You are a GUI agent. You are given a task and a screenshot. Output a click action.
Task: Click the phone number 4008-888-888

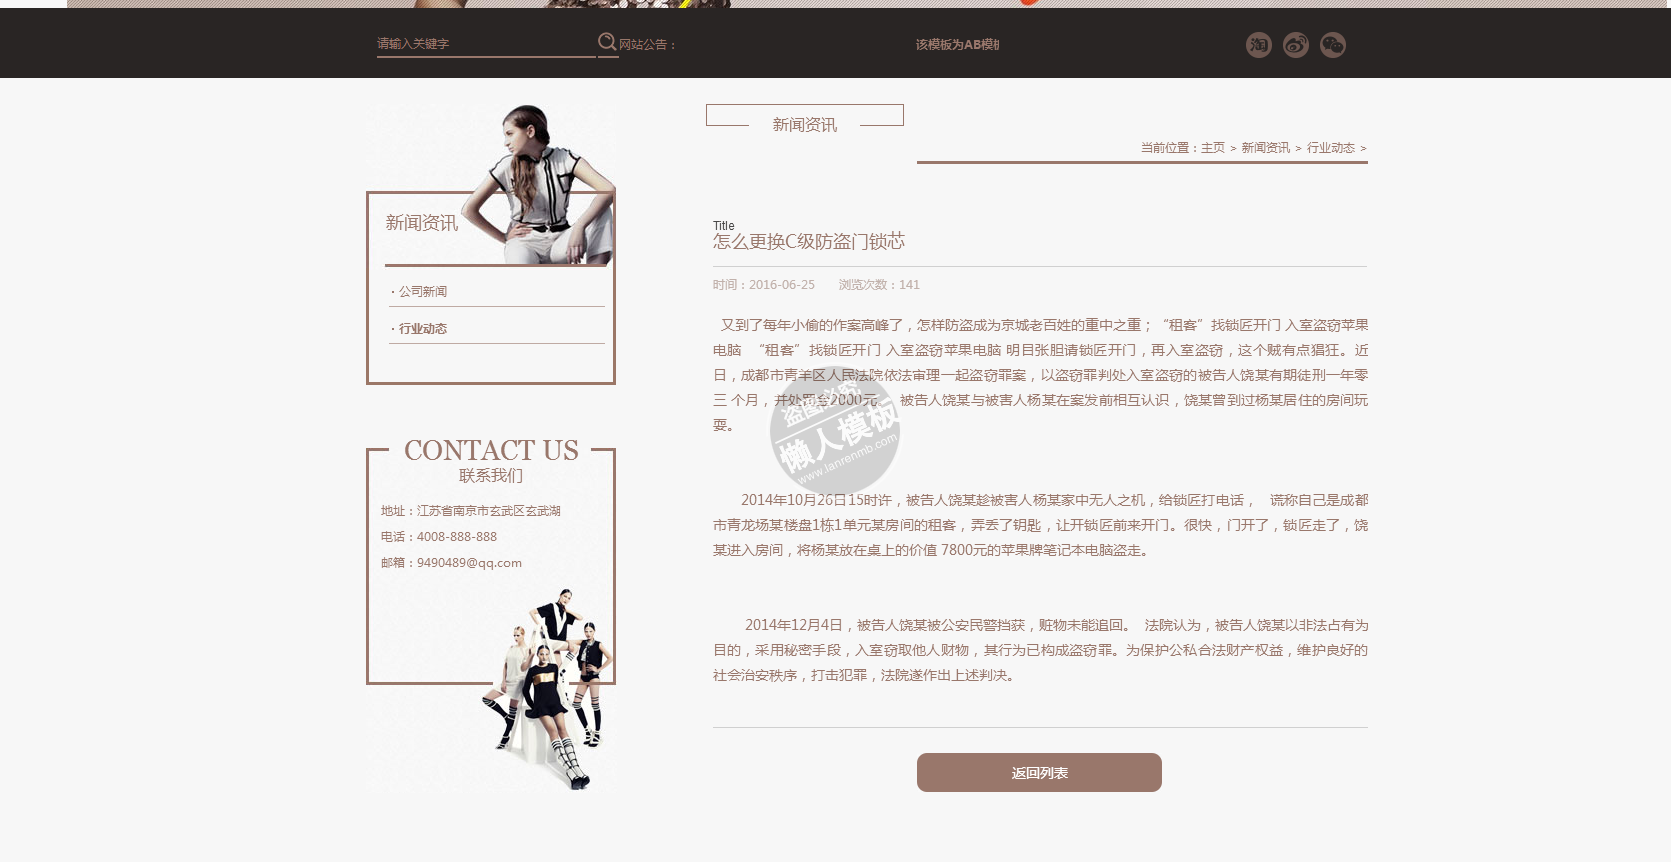[x=456, y=537]
